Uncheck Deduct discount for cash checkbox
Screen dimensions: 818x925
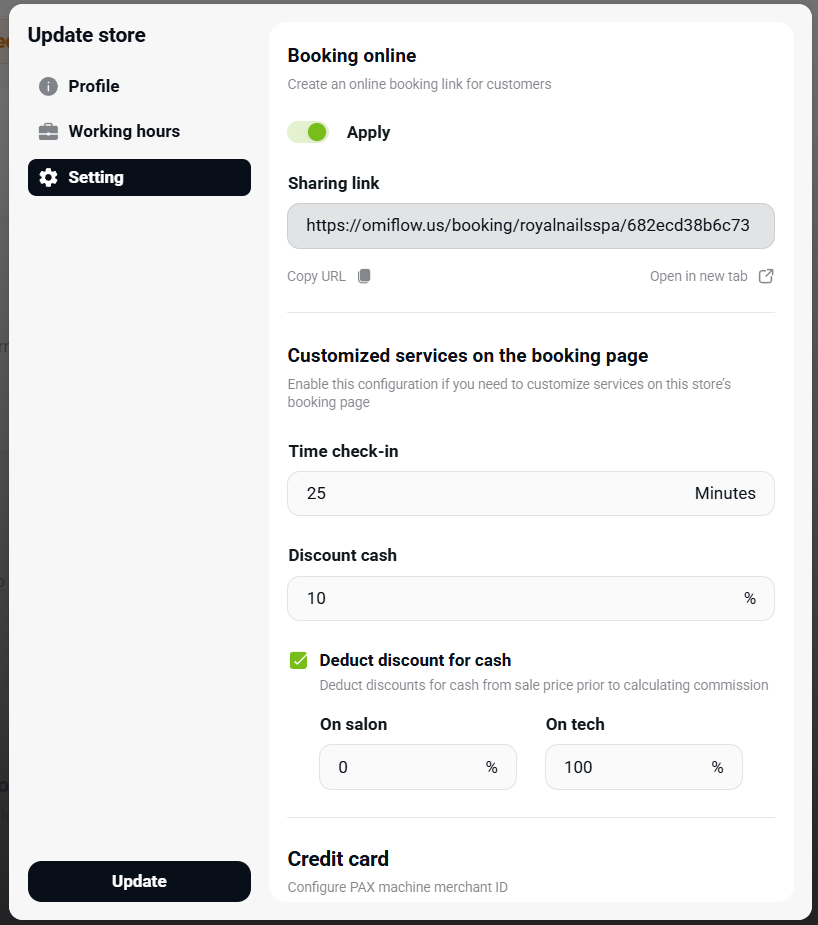tap(298, 660)
